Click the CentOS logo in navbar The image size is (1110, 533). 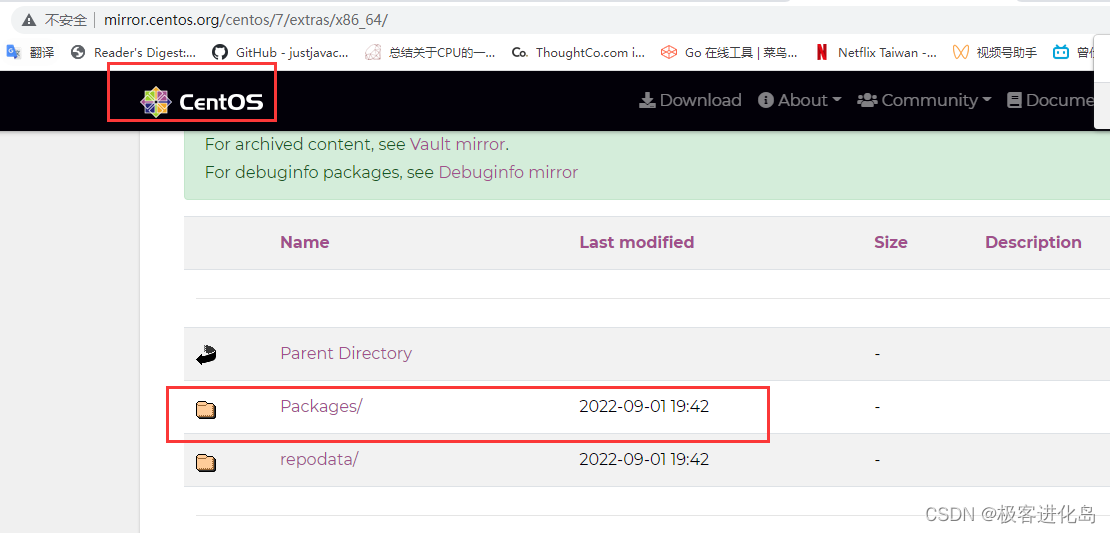202,102
